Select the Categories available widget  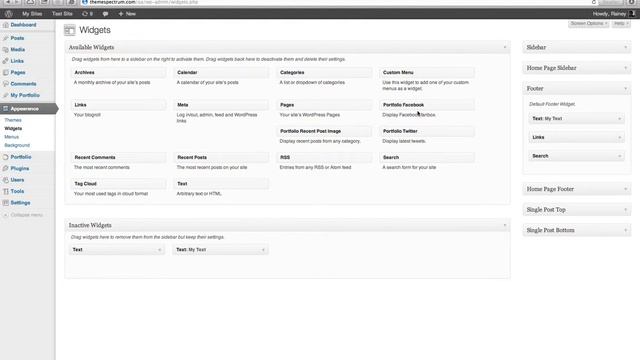click(324, 73)
